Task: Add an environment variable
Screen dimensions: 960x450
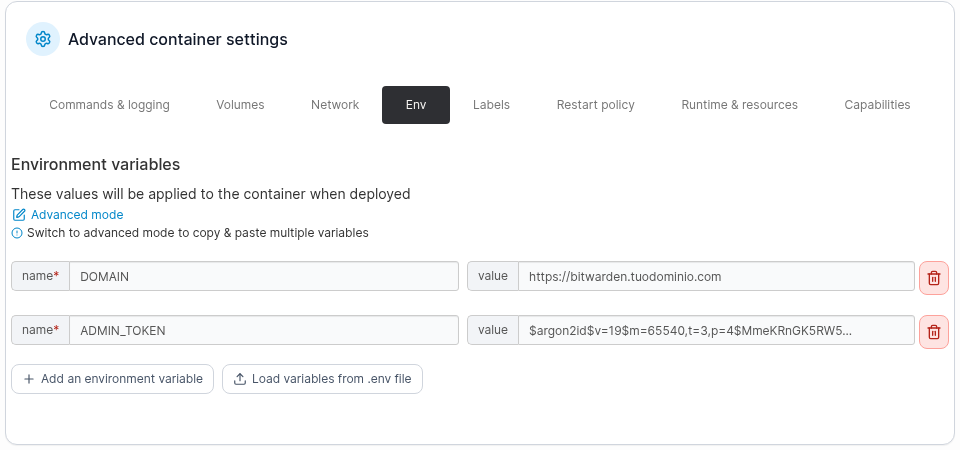Action: point(113,379)
